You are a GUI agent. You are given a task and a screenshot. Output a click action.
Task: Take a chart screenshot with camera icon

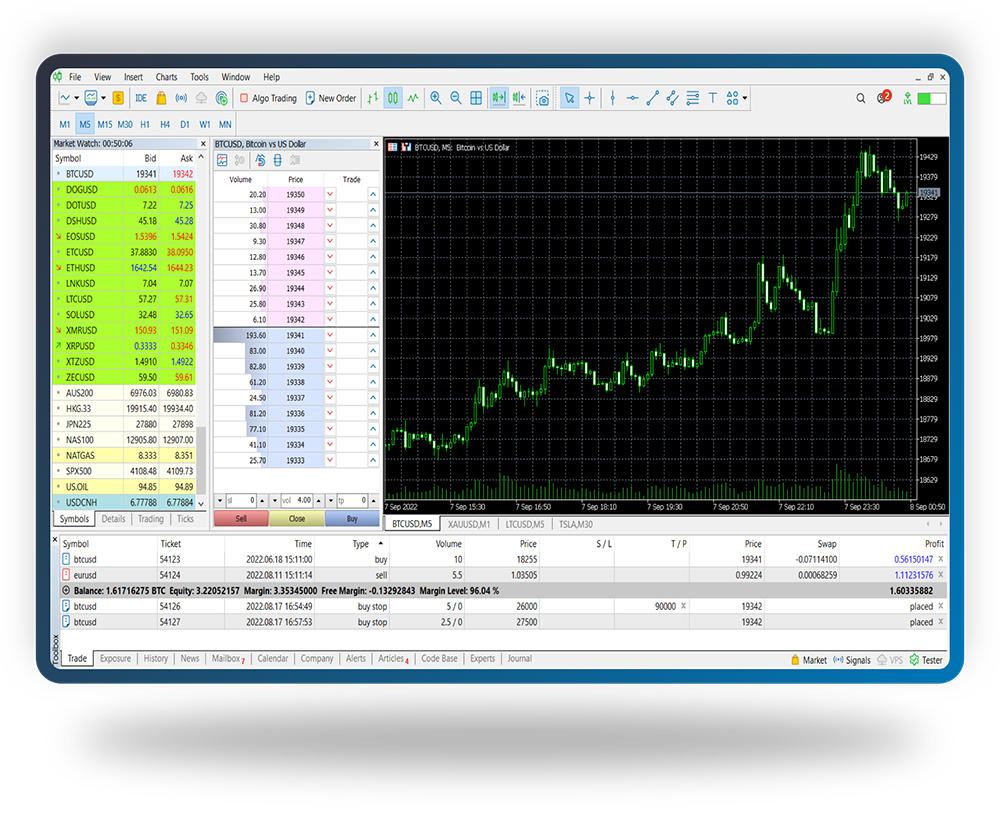542,98
